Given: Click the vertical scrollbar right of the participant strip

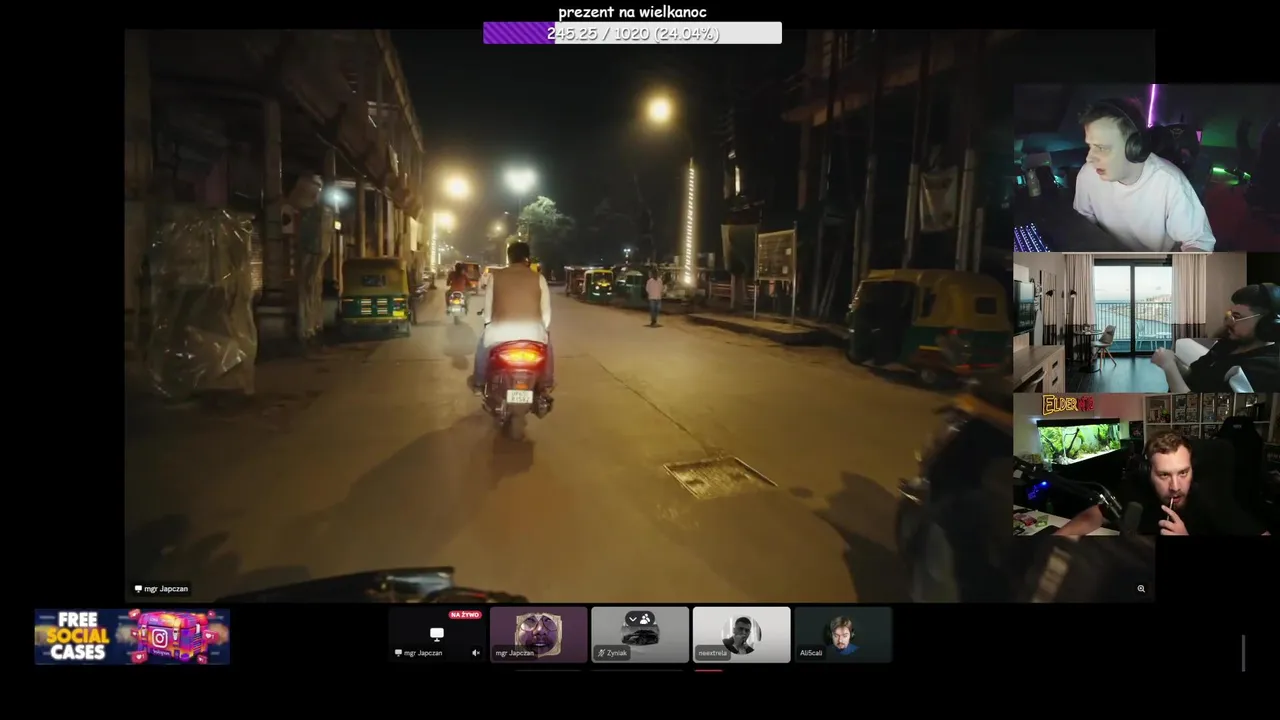Looking at the screenshot, I should tap(1243, 653).
